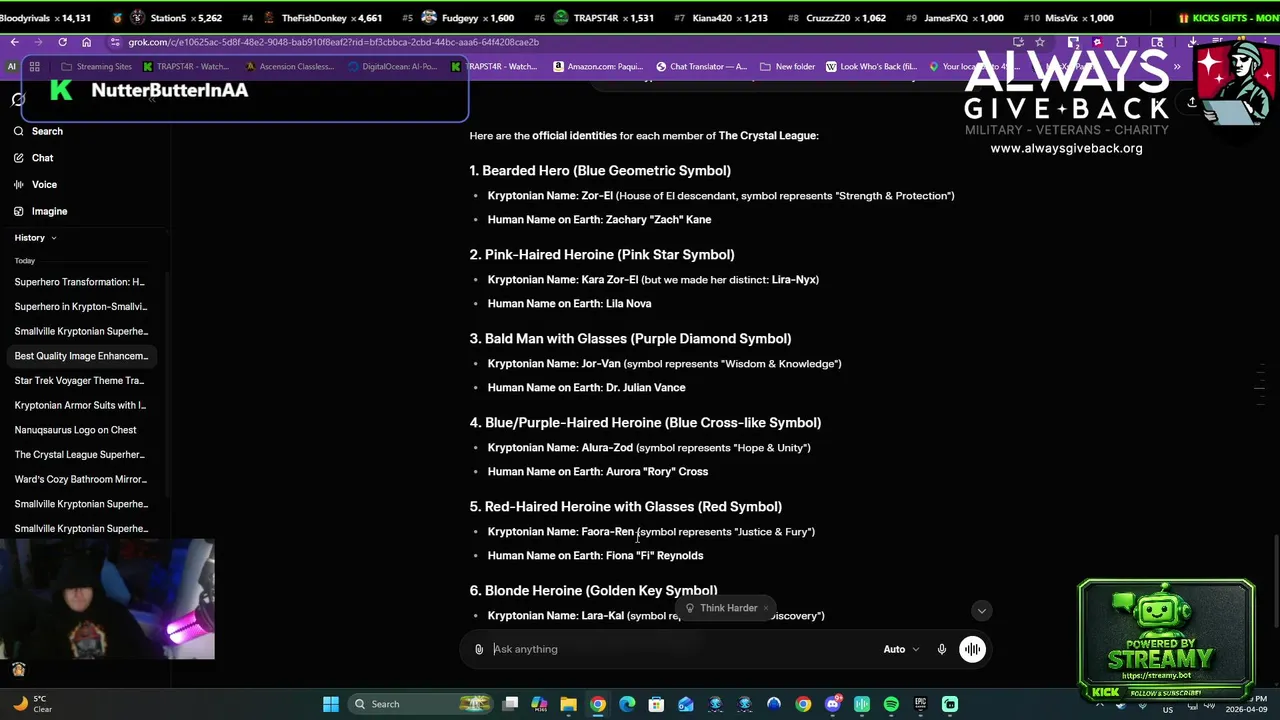The image size is (1280, 720).
Task: Open 'Ward's Cozy Bathroom Mirror...' chat
Action: [x=80, y=479]
